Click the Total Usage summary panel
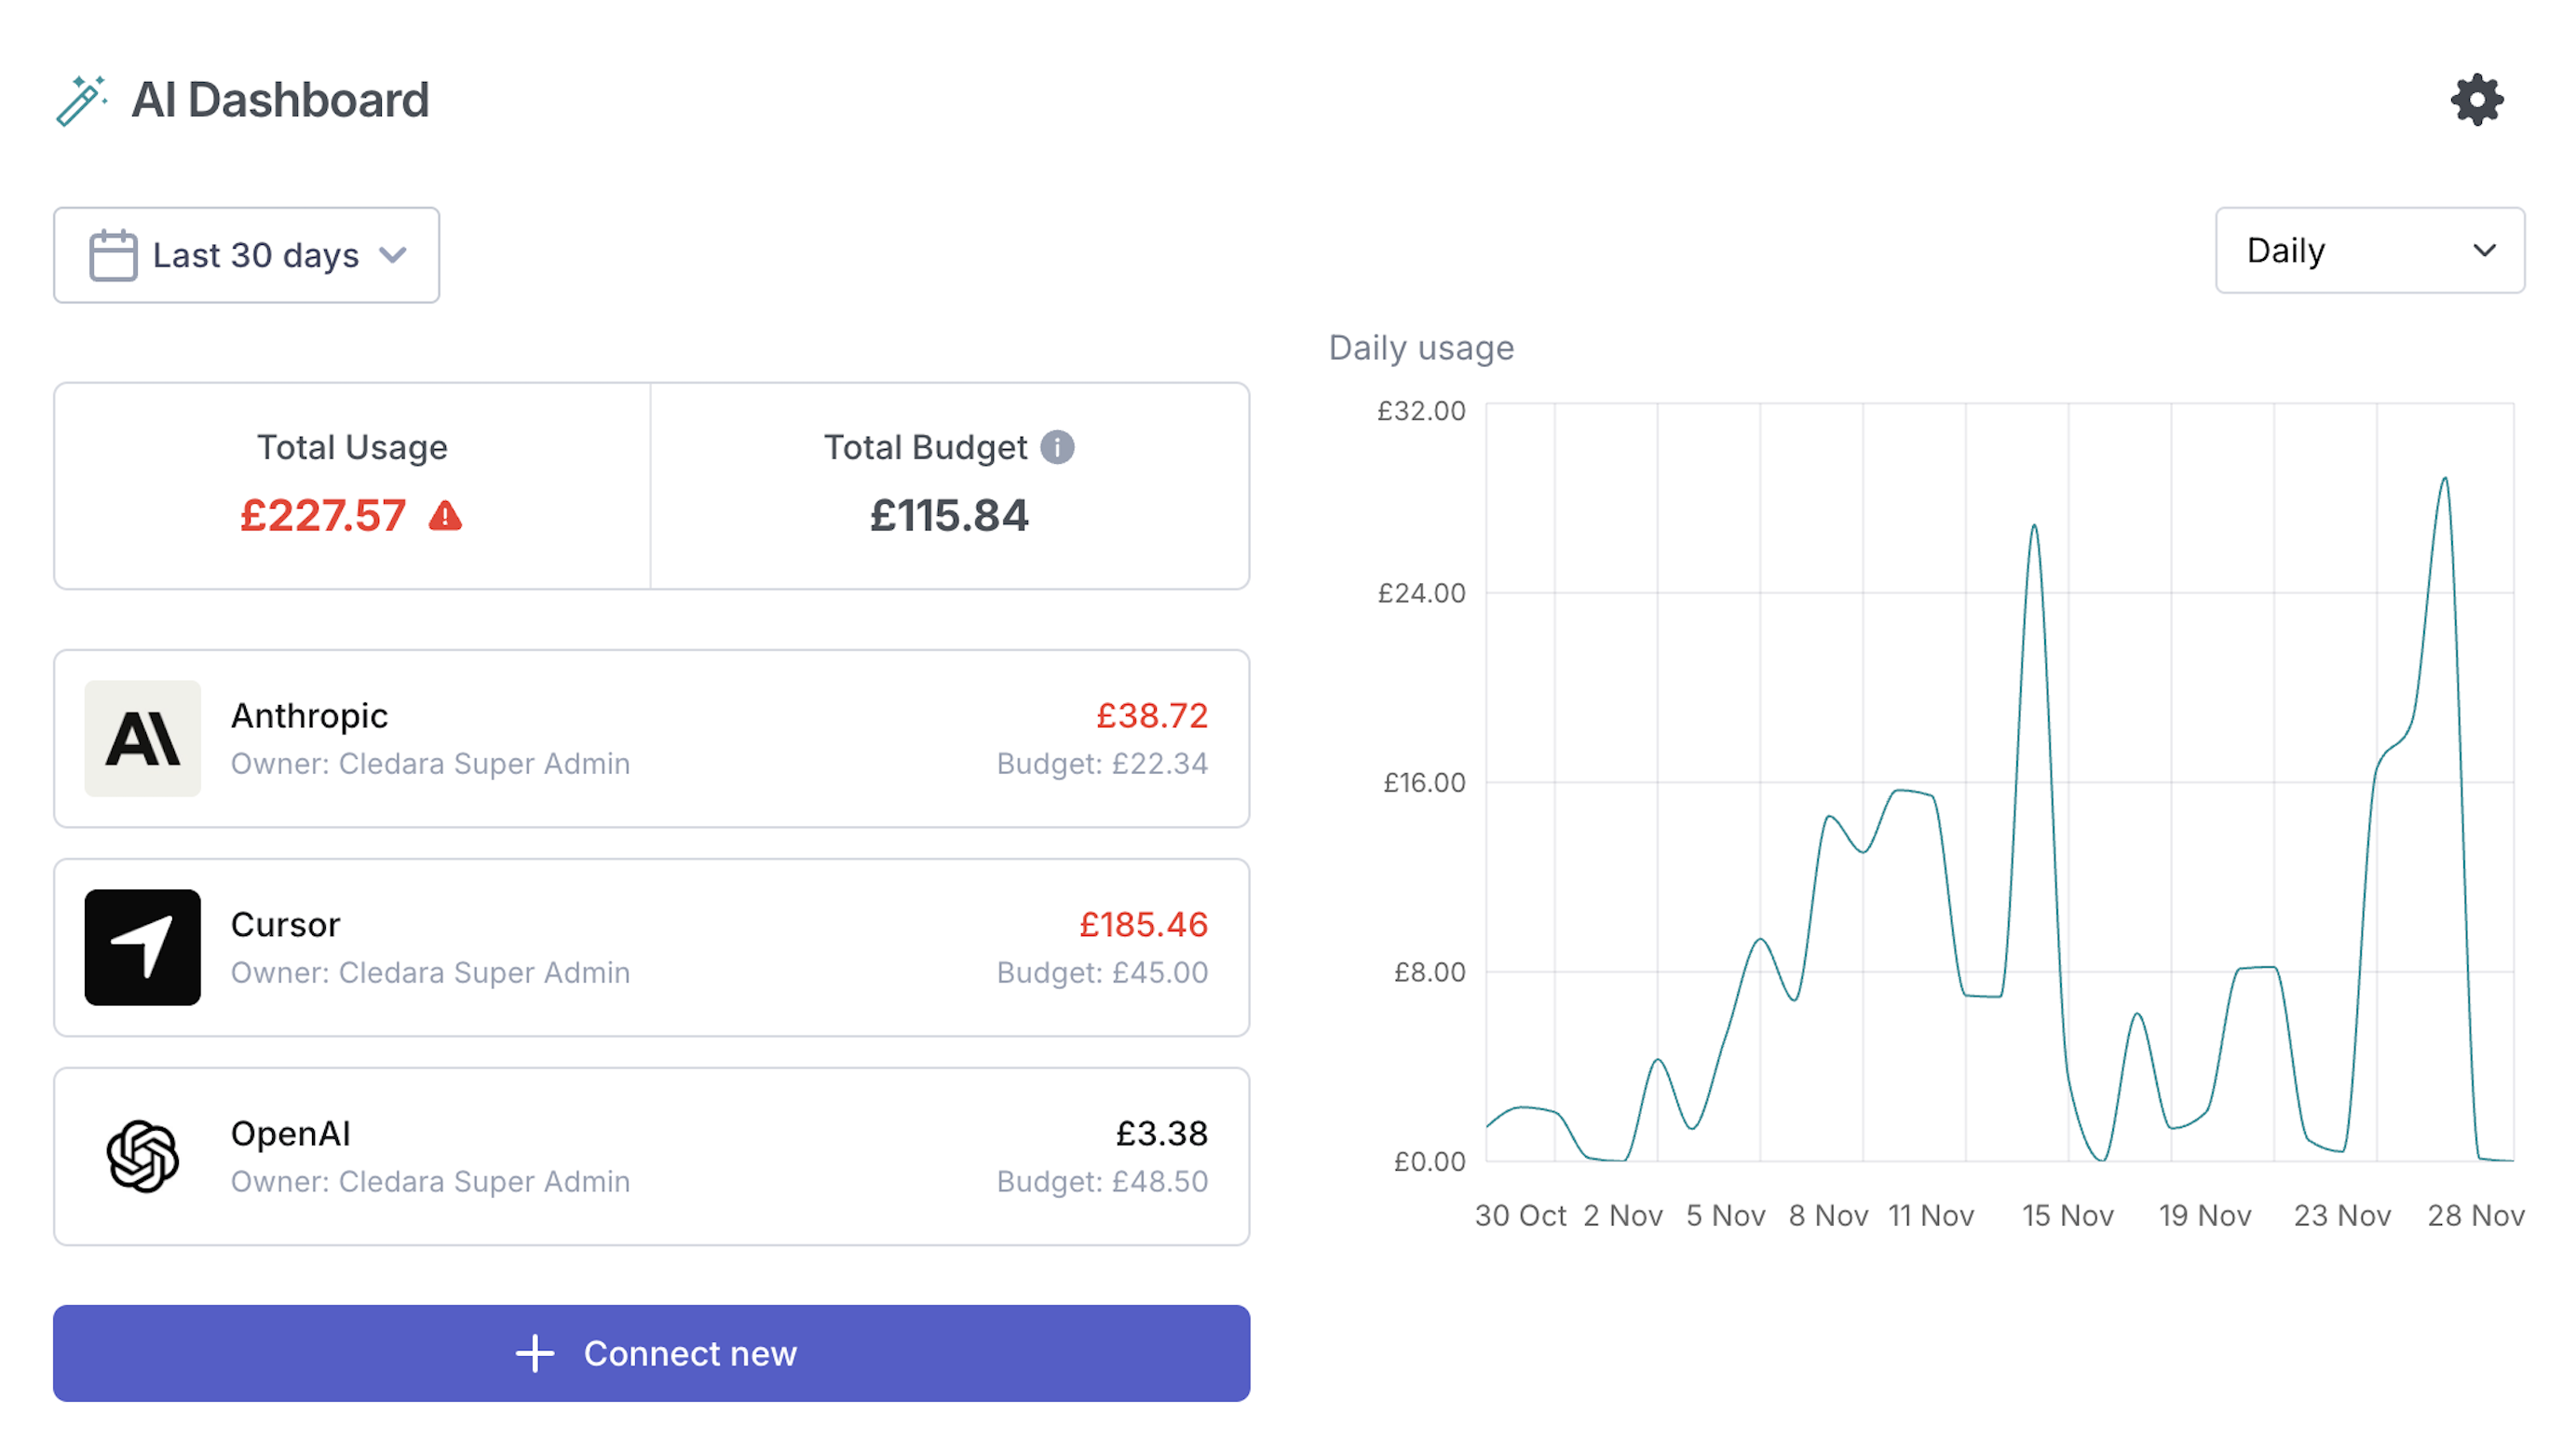Viewport: 2576px width, 1453px height. (x=352, y=486)
